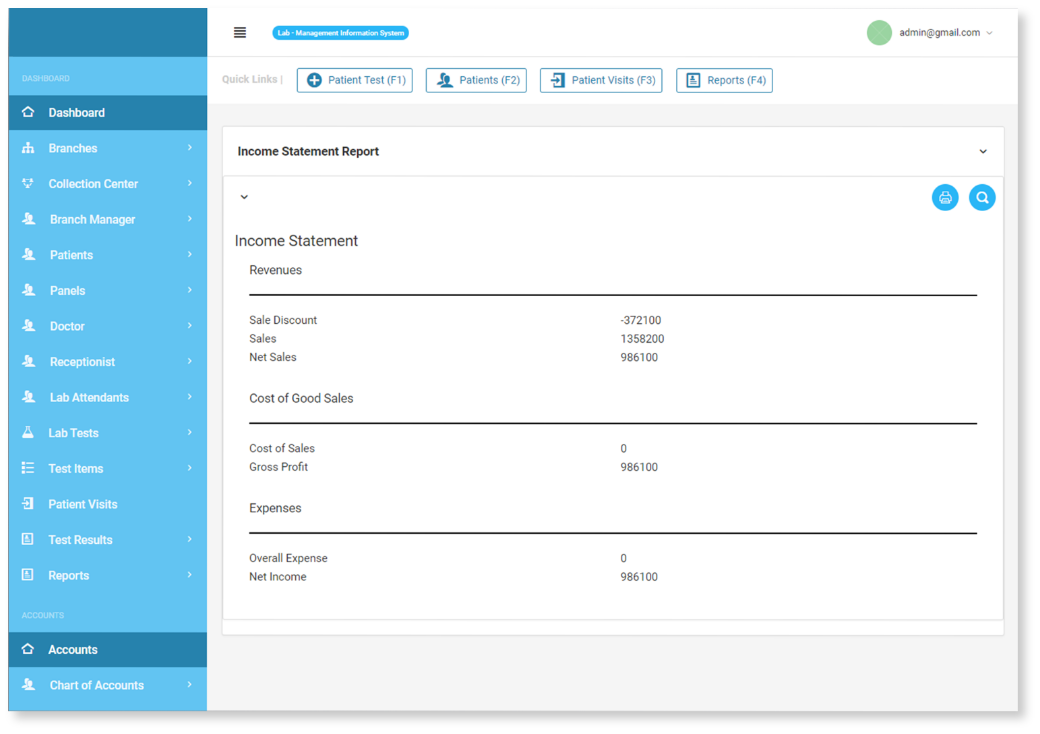Image resolution: width=1040 pixels, height=734 pixels.
Task: Click the Lab - Management Information System badge
Action: 340,32
